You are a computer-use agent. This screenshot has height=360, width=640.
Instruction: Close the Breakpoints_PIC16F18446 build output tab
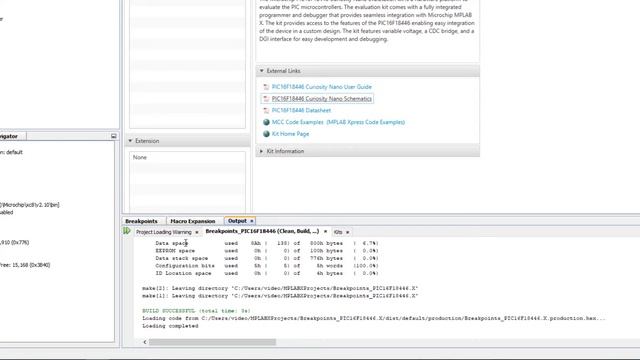pyautogui.click(x=325, y=231)
